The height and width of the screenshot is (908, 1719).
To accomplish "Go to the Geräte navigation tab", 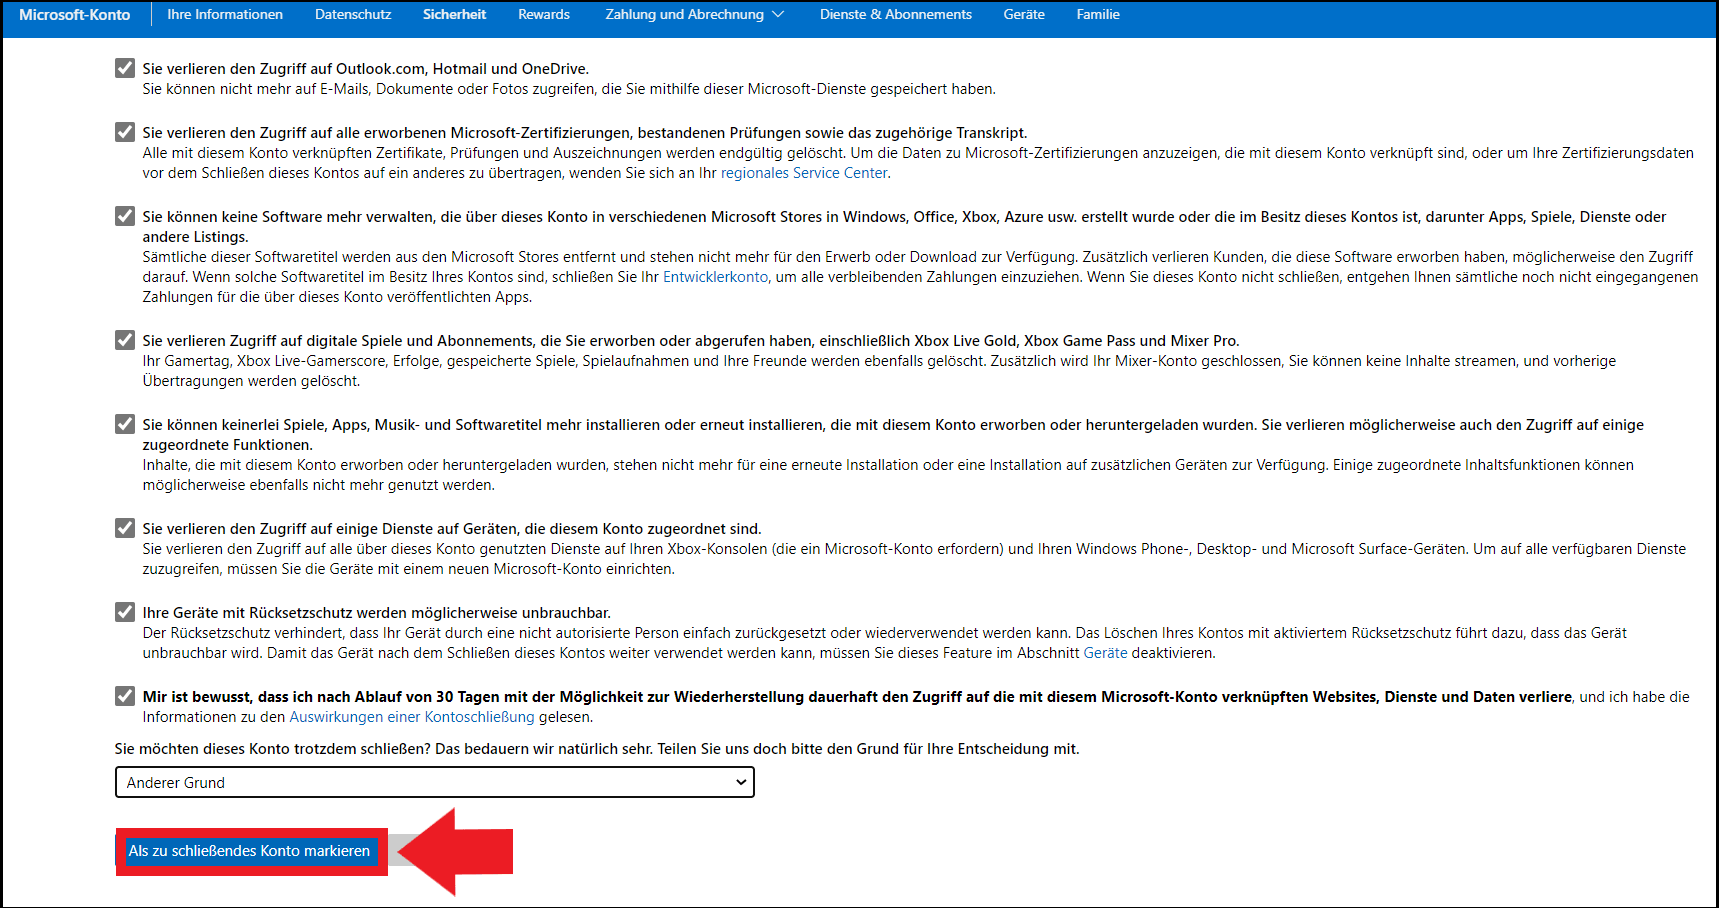I will click(x=1024, y=14).
